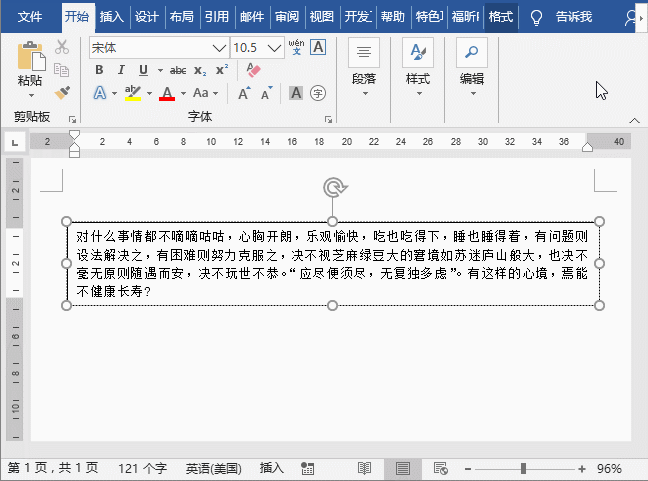The image size is (648, 481).
Task: Click the 96% zoom level
Action: click(x=609, y=469)
